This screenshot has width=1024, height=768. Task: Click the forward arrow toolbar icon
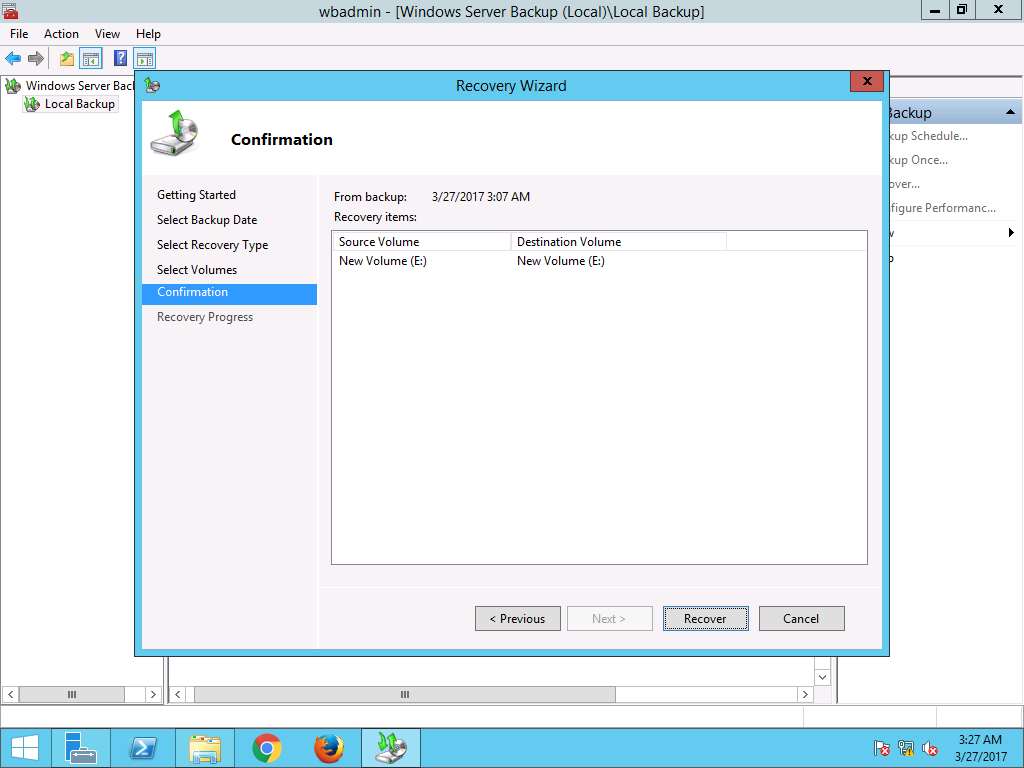36,59
